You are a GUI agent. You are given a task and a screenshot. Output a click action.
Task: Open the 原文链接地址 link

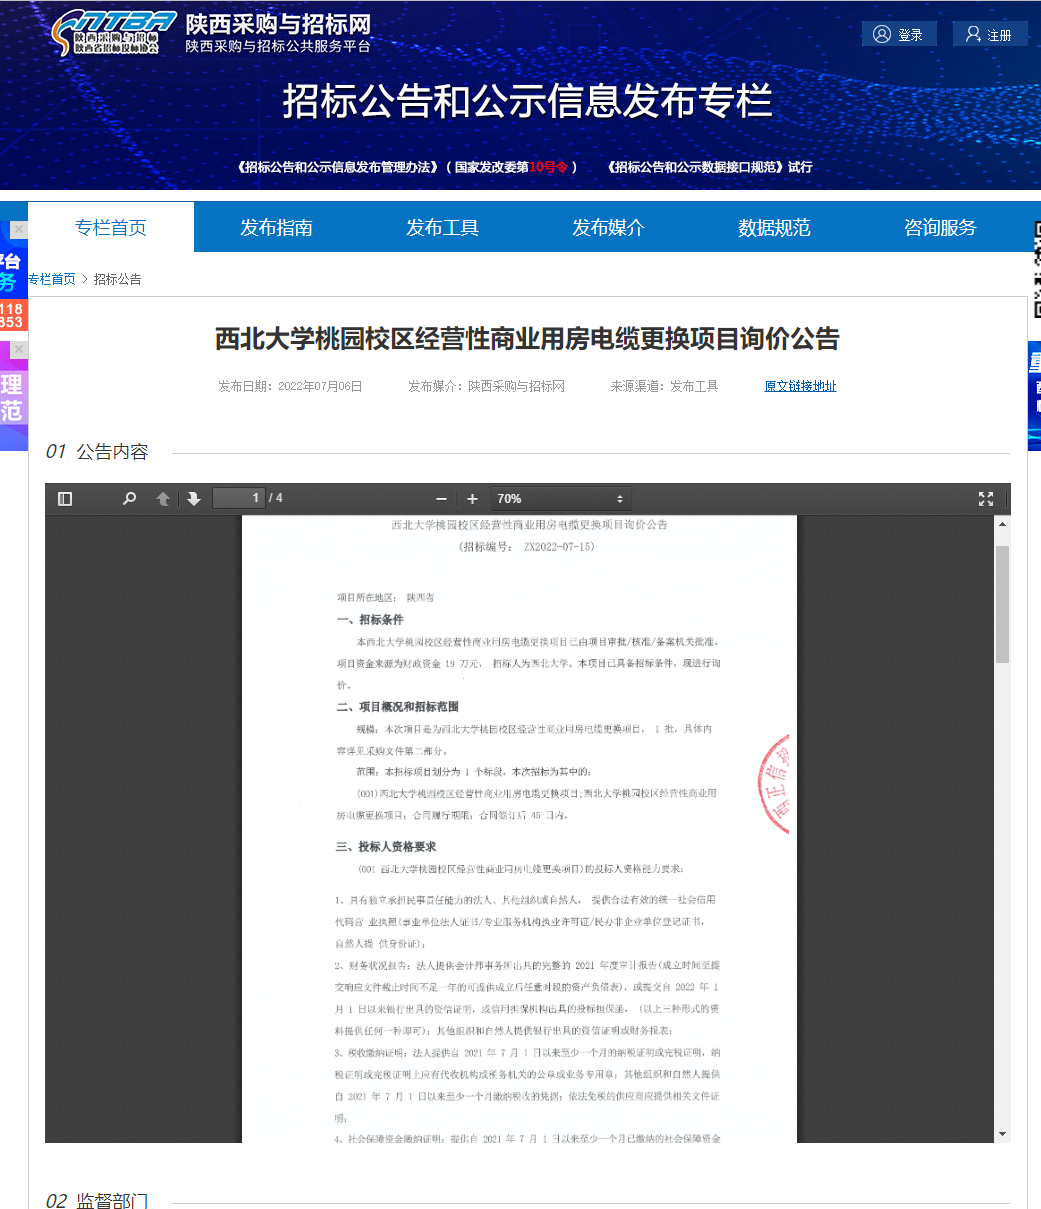(800, 386)
